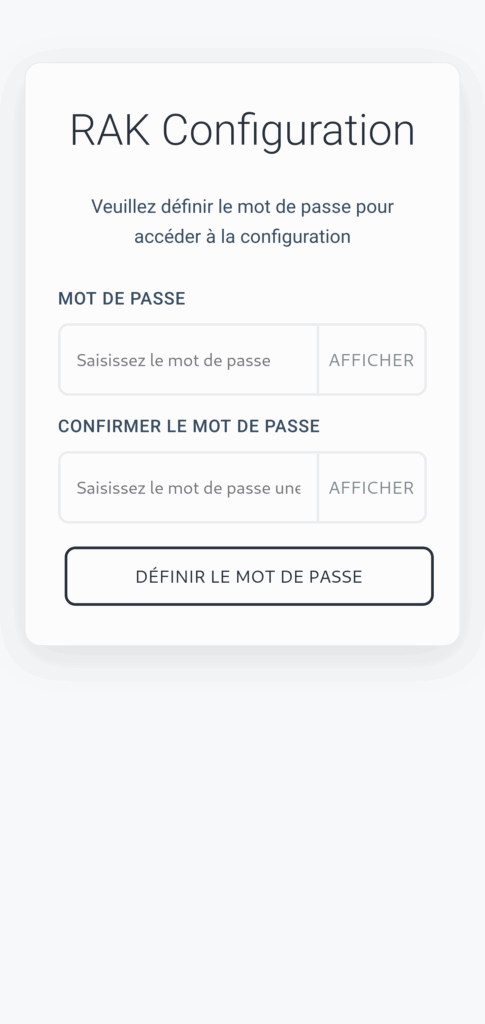Image resolution: width=485 pixels, height=1024 pixels.
Task: Click the empty card area below the button
Action: point(242,625)
